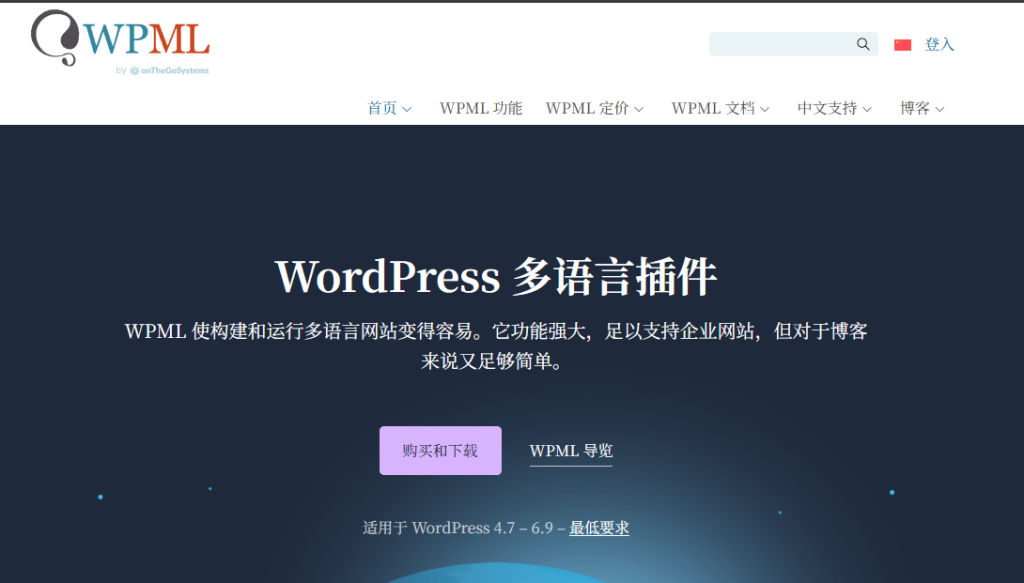Select the 博客 menu label
1024x583 pixels.
tap(915, 108)
